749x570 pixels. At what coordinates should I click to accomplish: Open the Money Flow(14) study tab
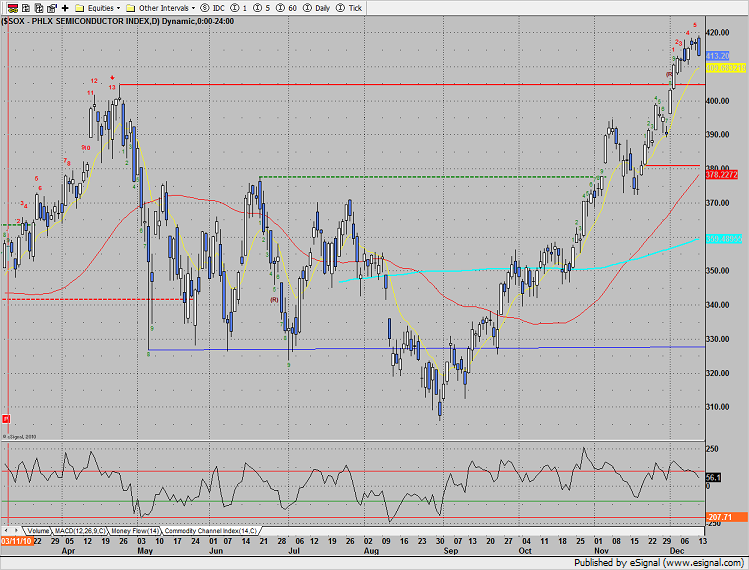(135, 531)
